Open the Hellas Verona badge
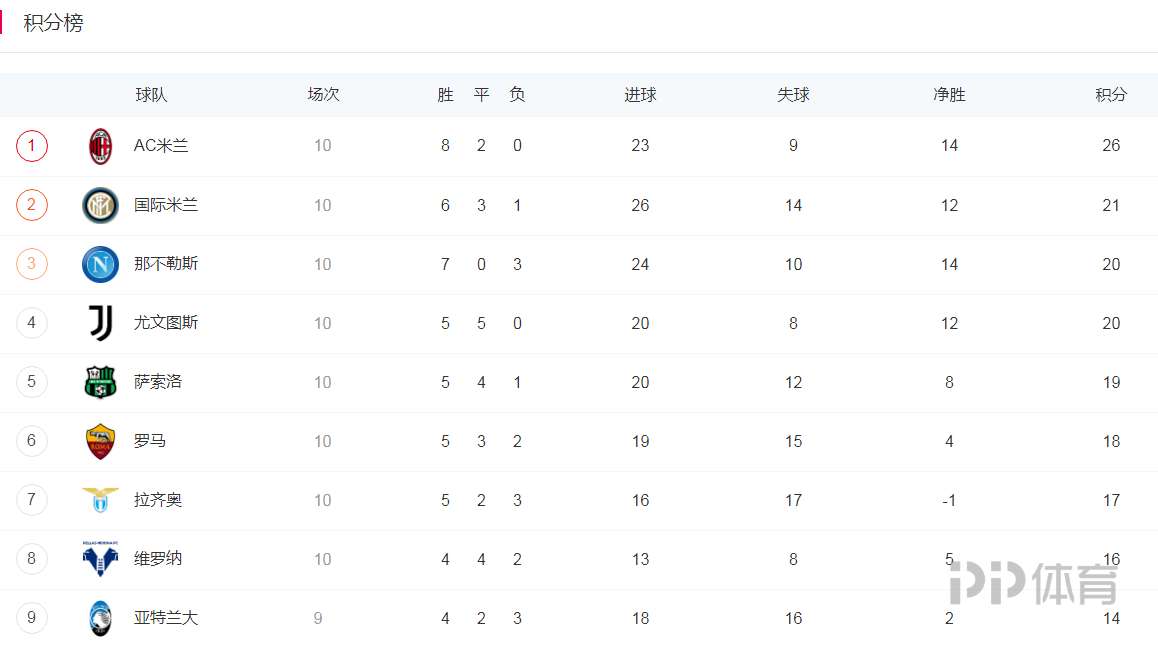The width and height of the screenshot is (1158, 645). point(100,558)
